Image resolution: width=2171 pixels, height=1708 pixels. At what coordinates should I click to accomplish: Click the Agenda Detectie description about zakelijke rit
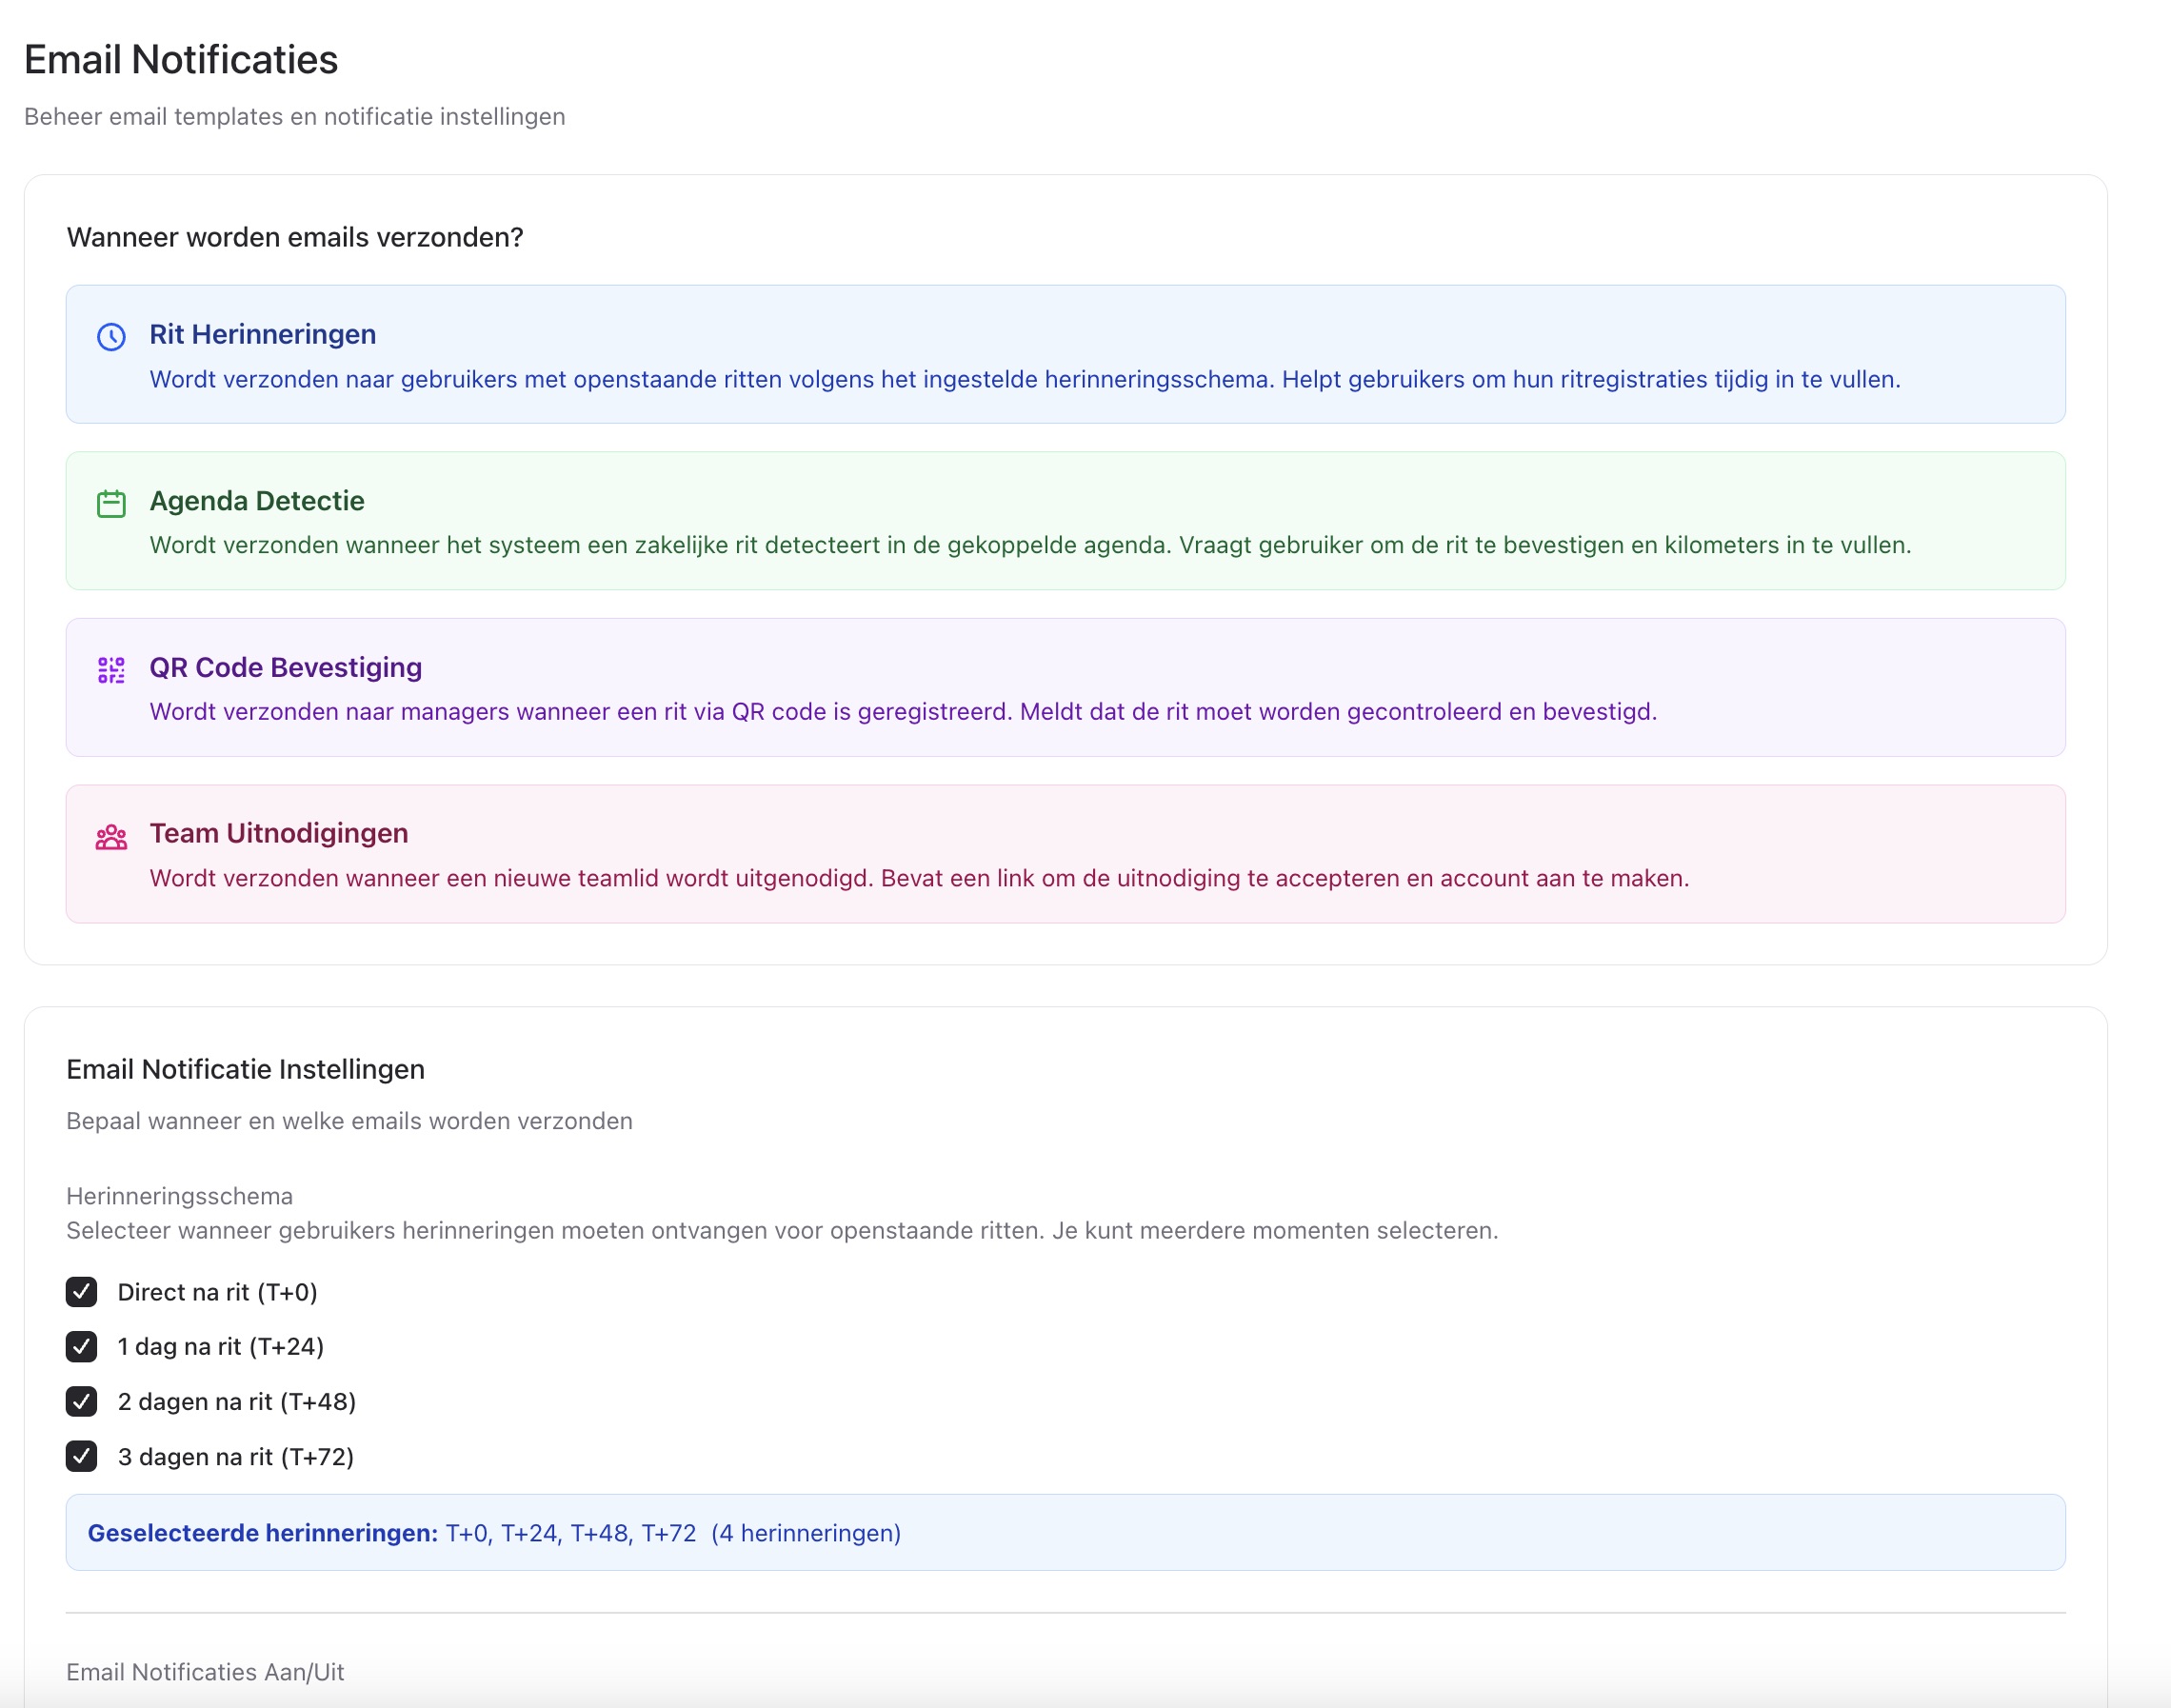click(1030, 546)
